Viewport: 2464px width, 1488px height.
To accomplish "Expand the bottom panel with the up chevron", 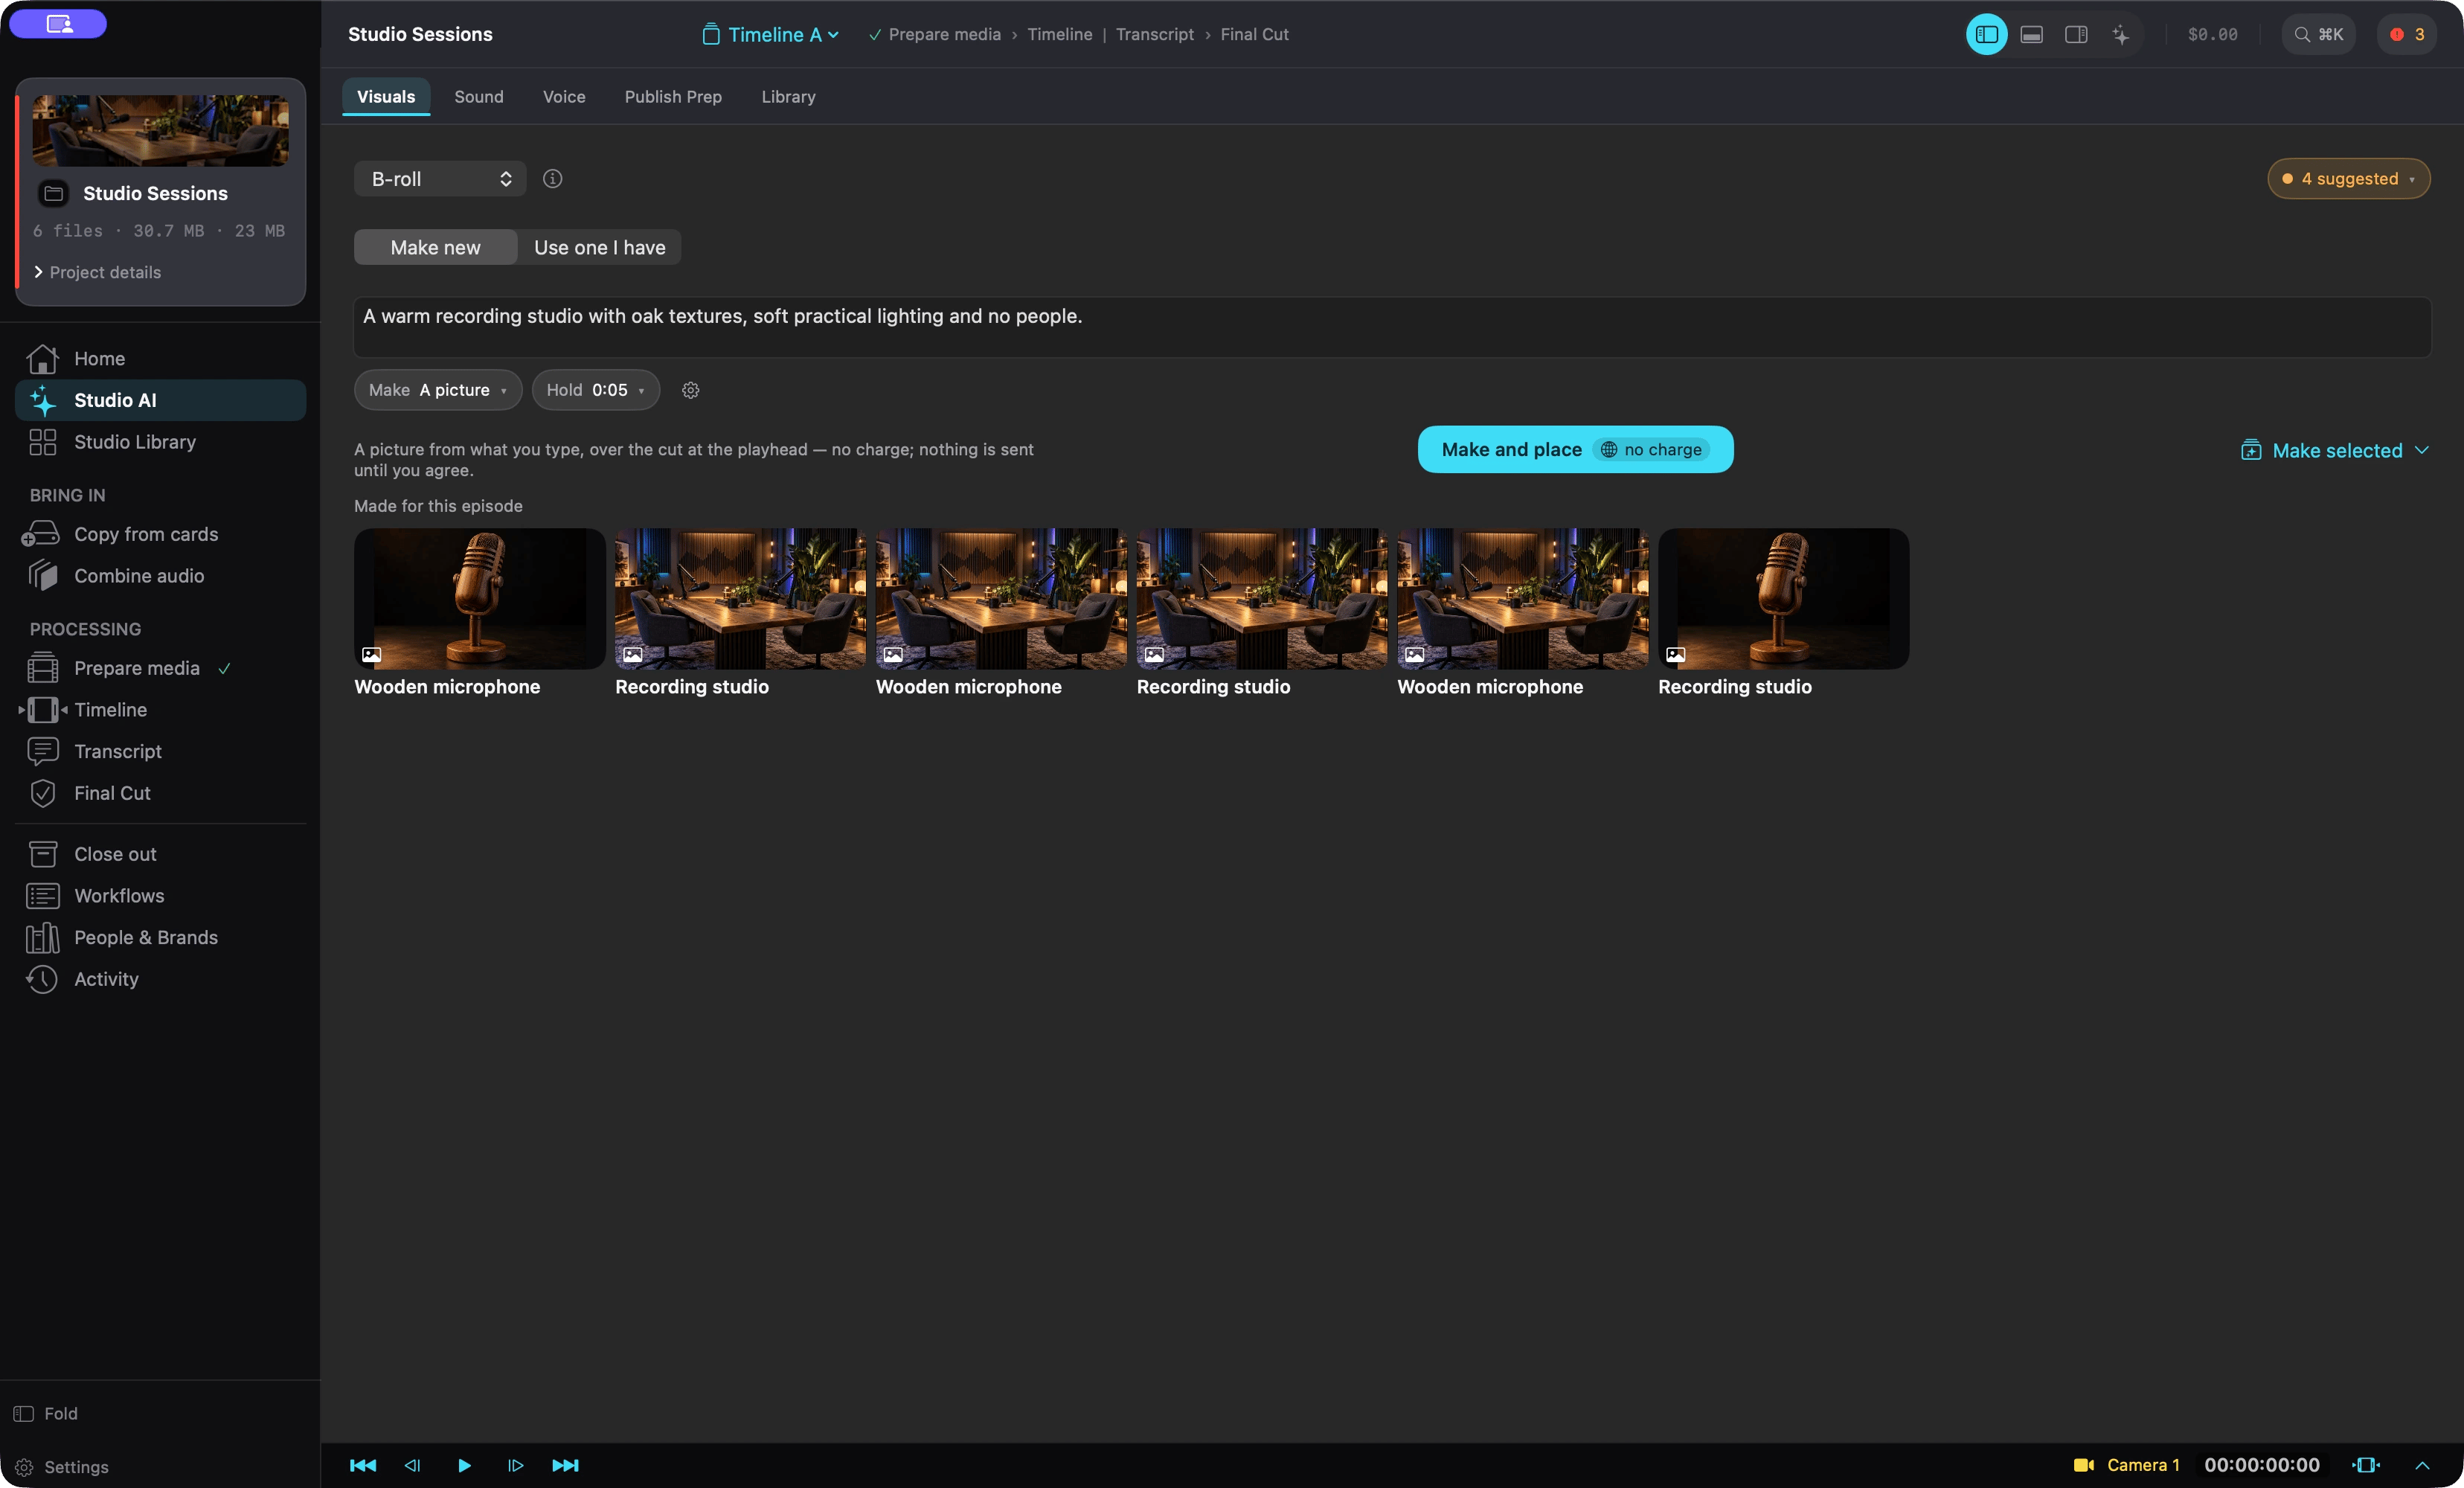I will pyautogui.click(x=2422, y=1465).
